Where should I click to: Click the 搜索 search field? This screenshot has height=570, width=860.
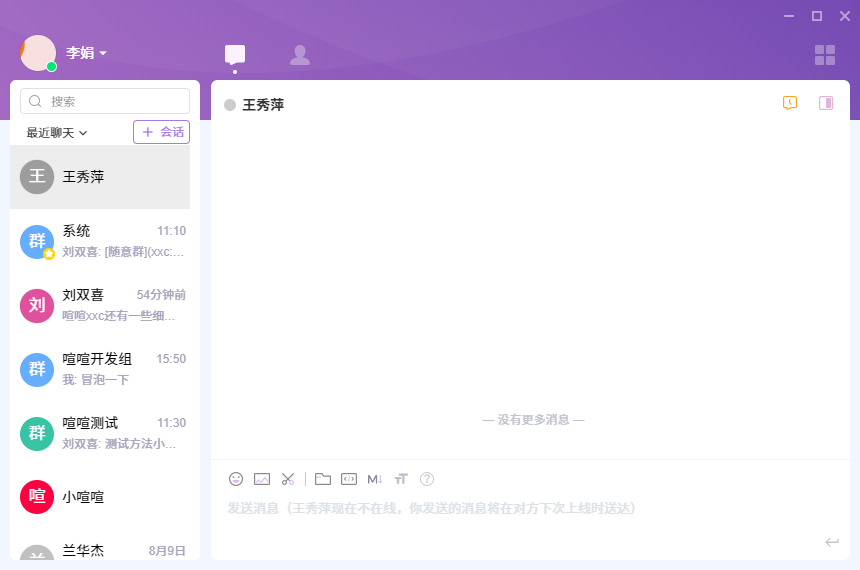point(105,101)
